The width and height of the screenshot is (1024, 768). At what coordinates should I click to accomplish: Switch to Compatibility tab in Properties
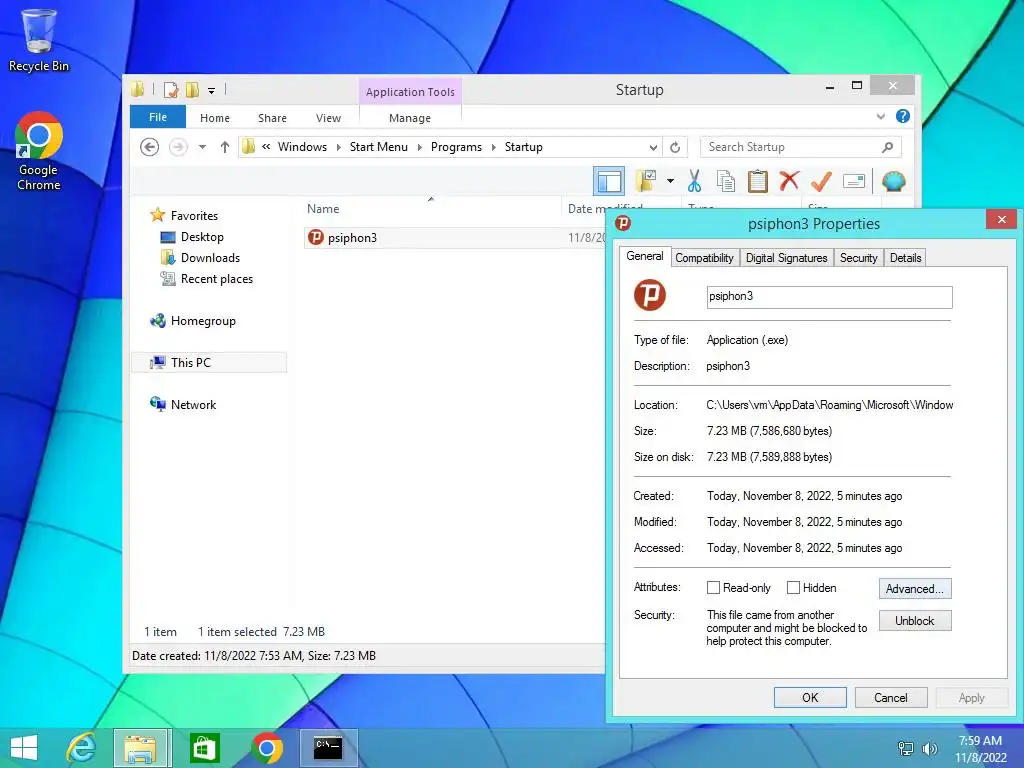coord(704,258)
